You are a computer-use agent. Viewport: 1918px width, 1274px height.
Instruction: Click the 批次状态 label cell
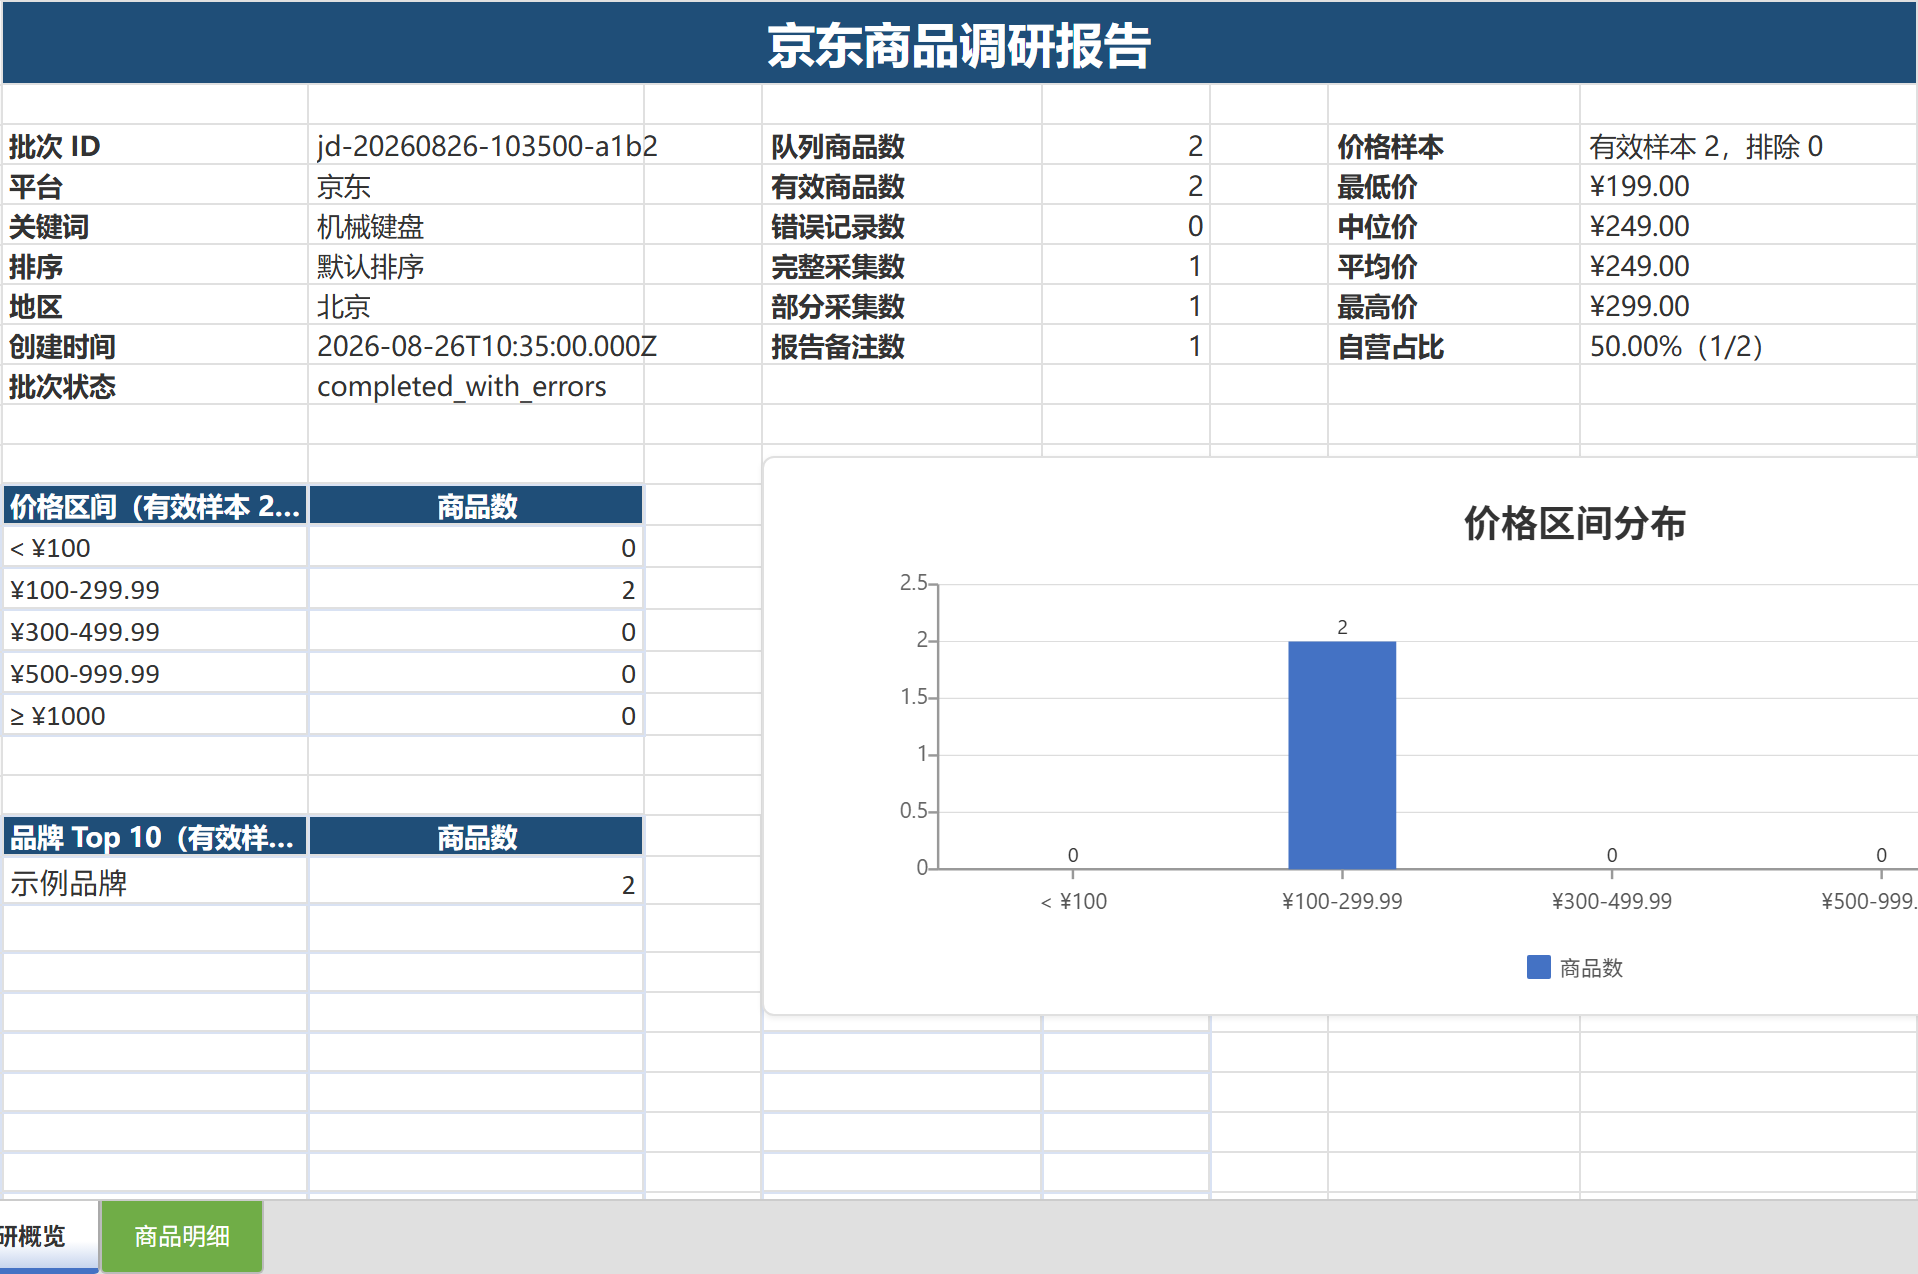(155, 386)
